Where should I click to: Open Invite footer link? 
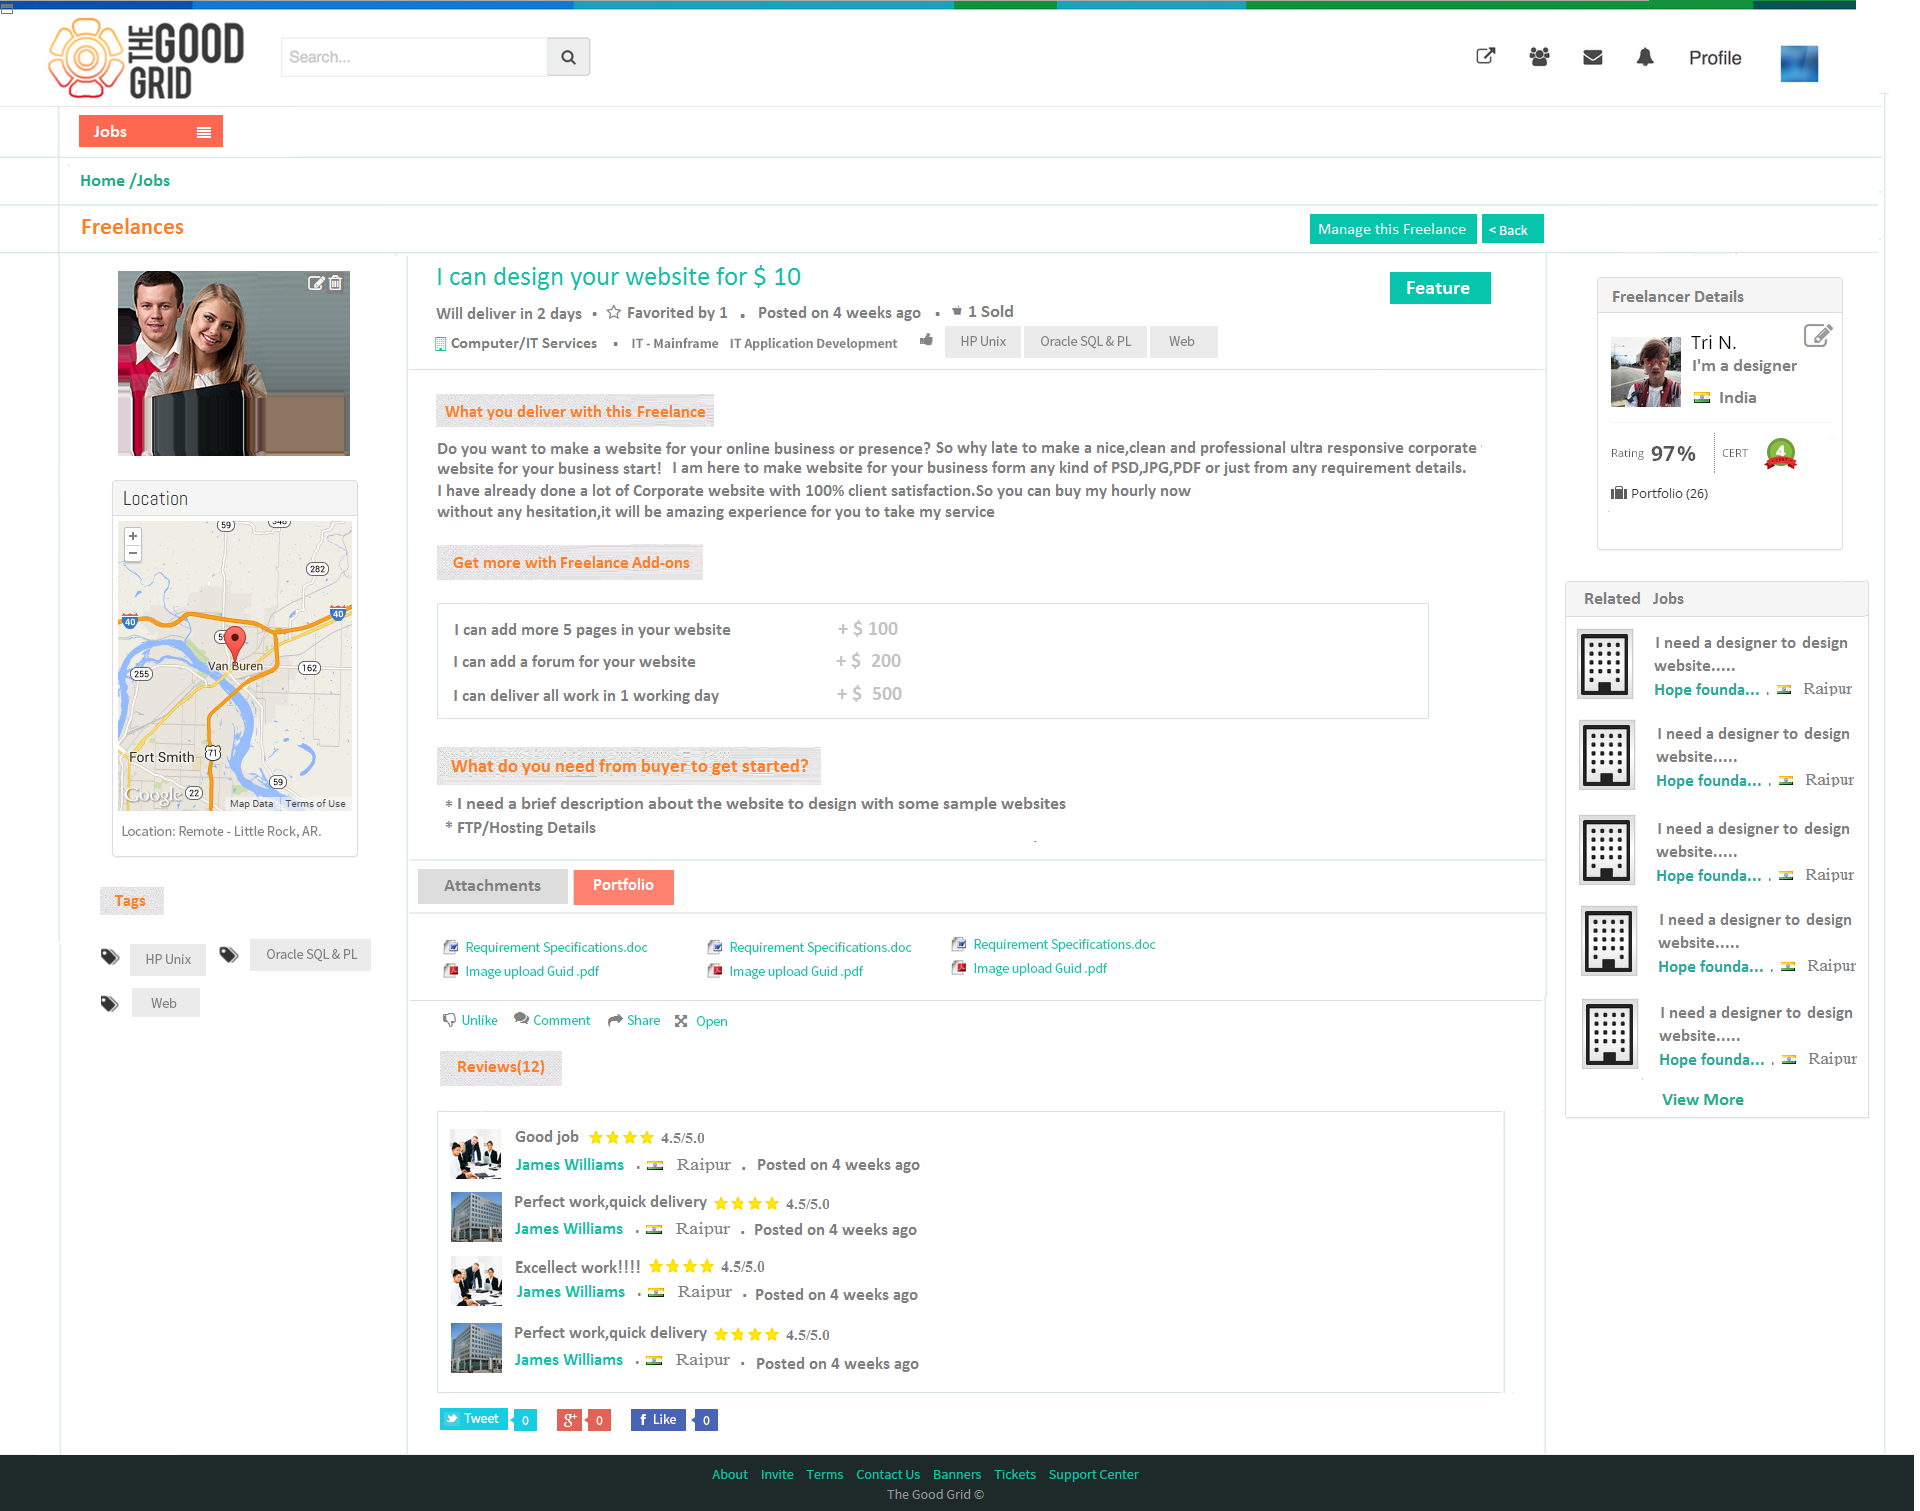coord(777,1474)
